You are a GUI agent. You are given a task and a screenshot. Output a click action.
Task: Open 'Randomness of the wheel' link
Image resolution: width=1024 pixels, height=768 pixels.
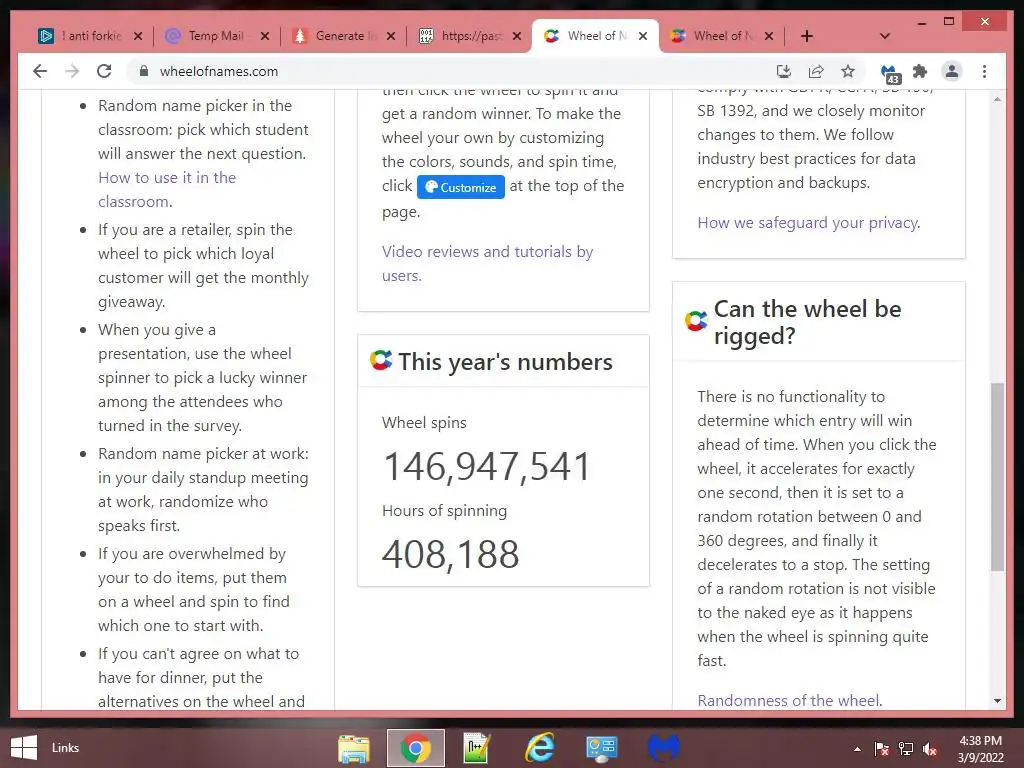tap(788, 700)
